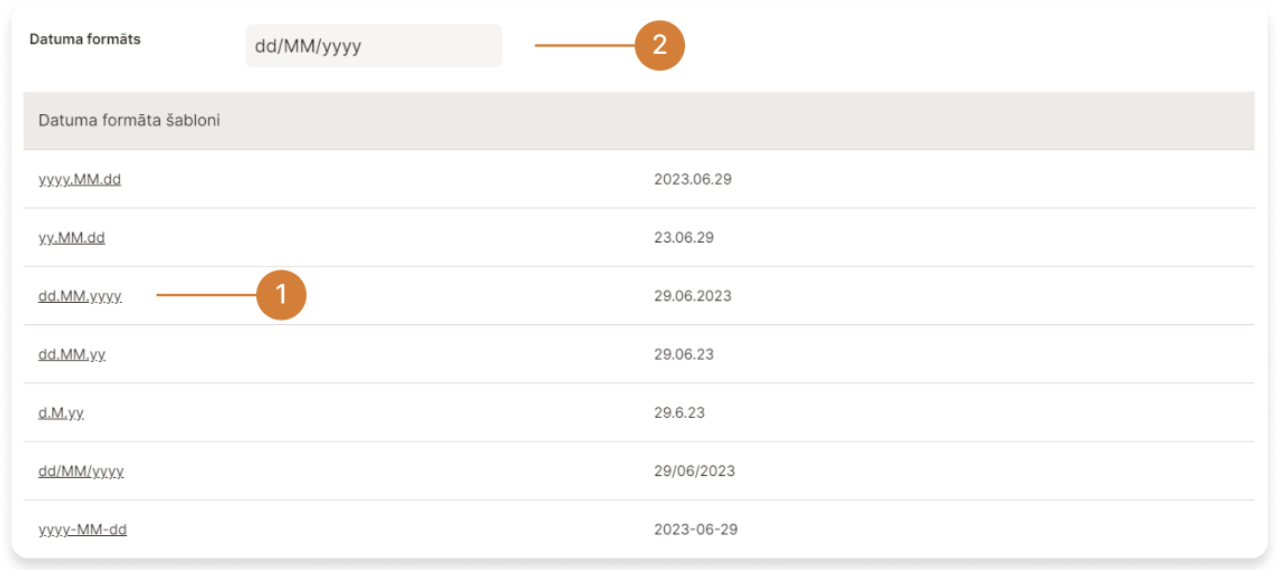Select the yyyy.MM.dd template link
Image resolution: width=1282 pixels, height=570 pixels.
[80, 180]
